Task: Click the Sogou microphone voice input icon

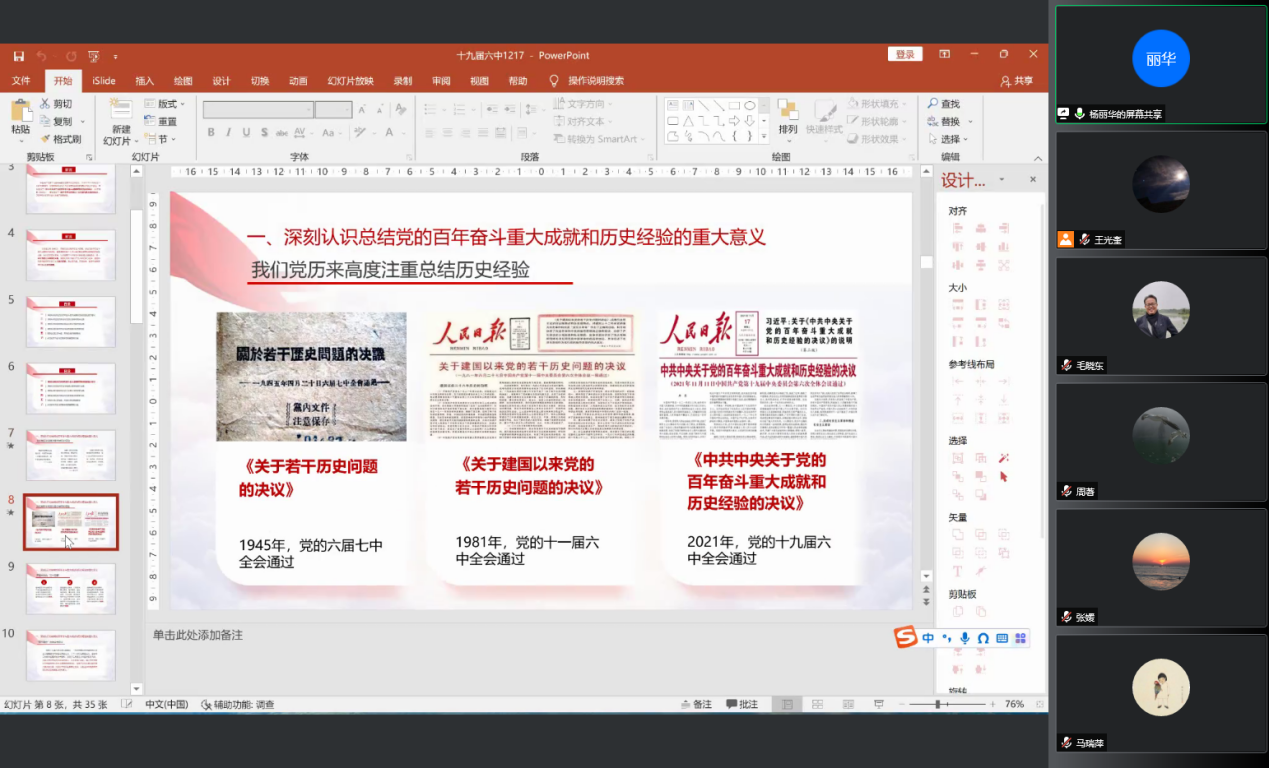Action: tap(964, 638)
